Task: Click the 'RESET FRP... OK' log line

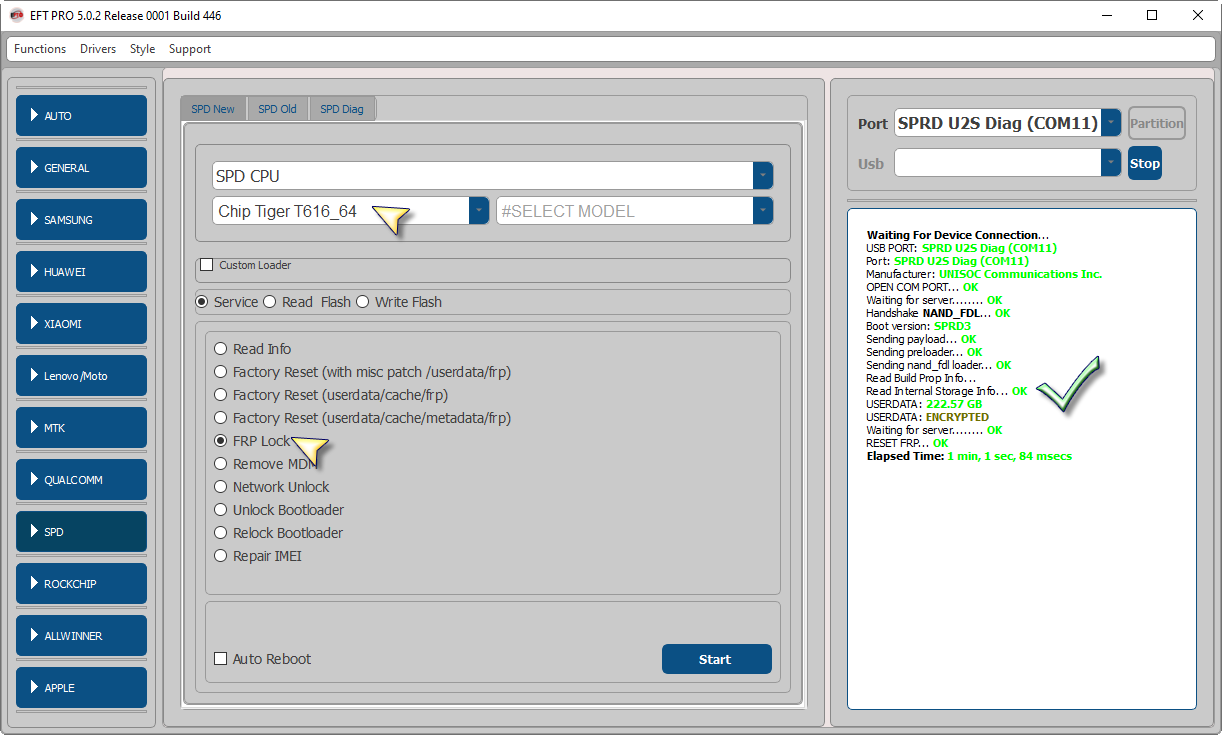Action: click(907, 443)
